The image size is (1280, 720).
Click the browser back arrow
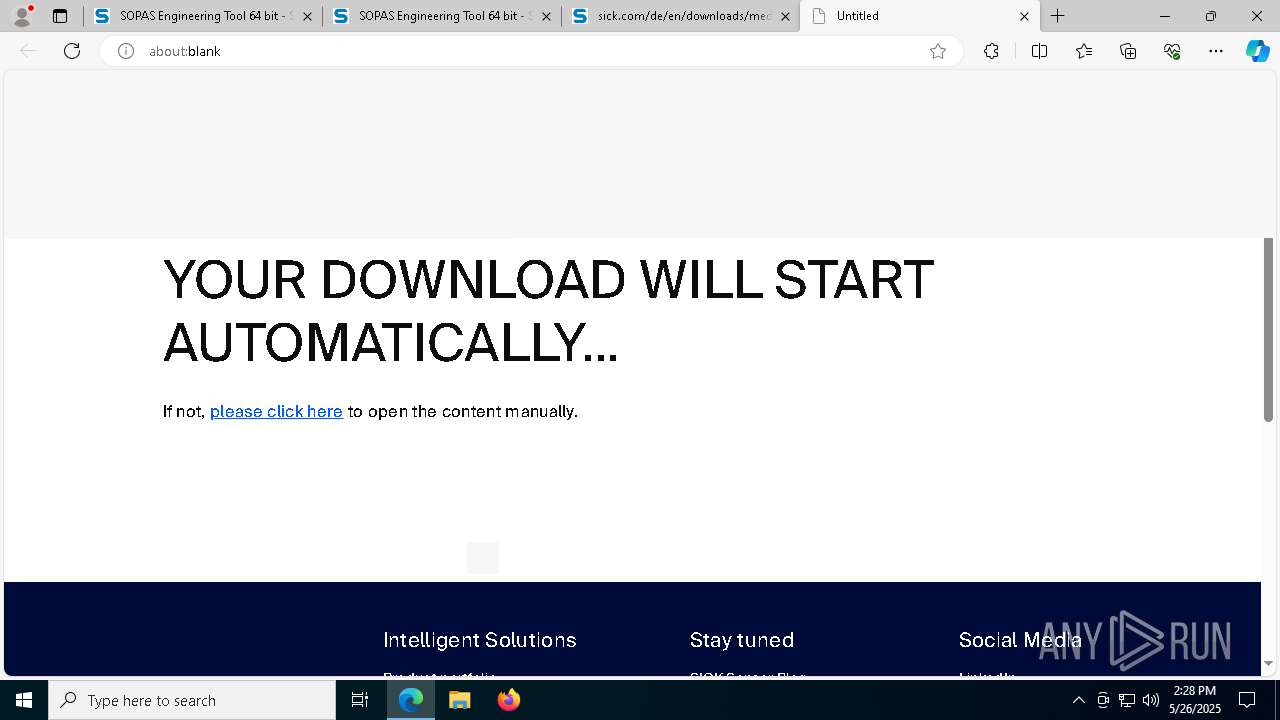click(28, 51)
